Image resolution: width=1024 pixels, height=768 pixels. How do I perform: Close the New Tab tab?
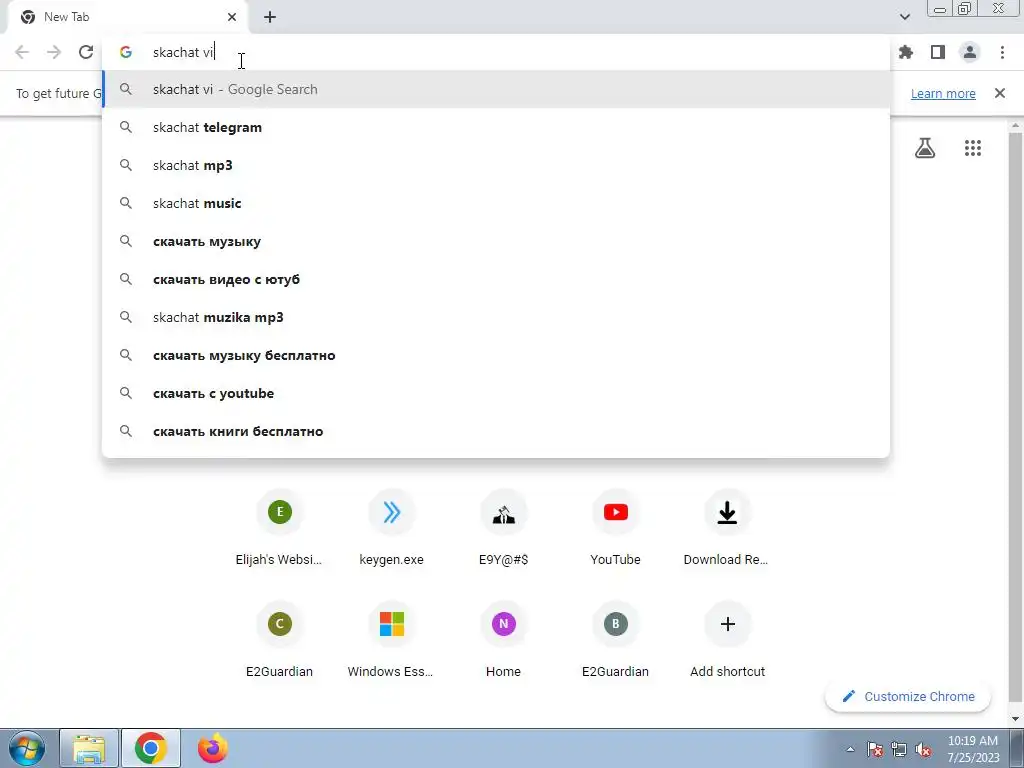tap(232, 17)
